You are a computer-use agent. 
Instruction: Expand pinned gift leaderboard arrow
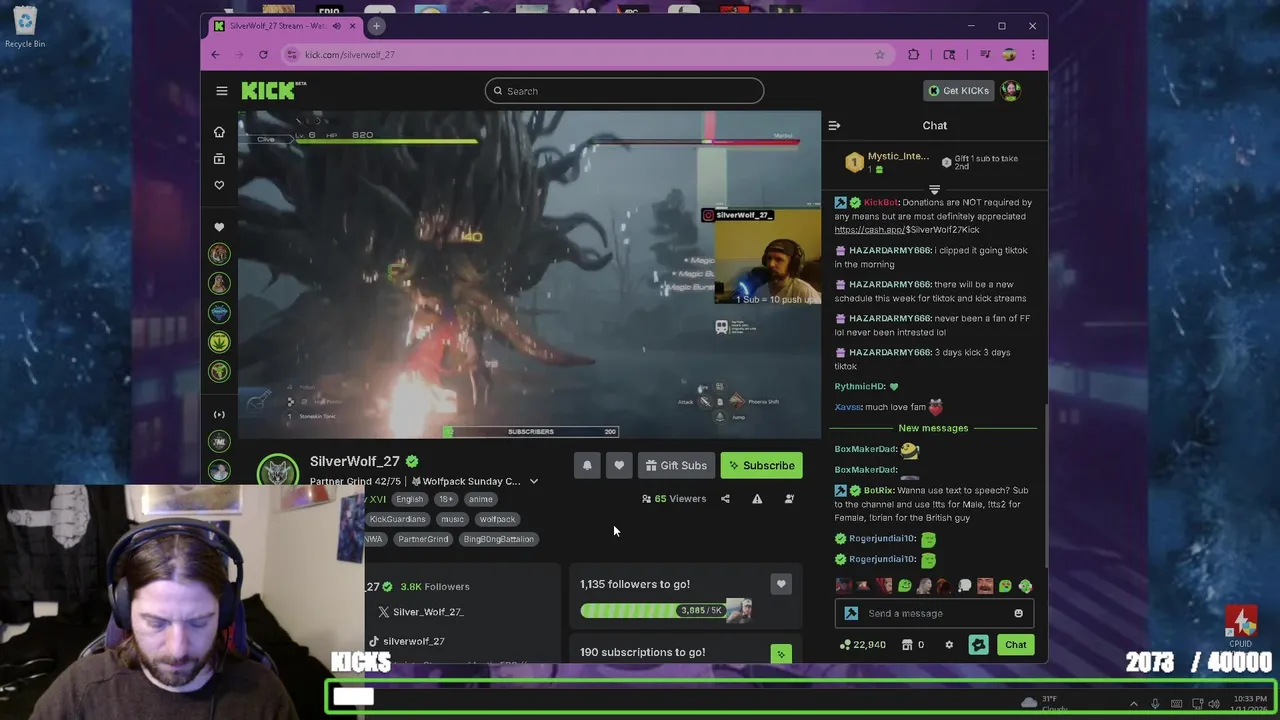(934, 189)
